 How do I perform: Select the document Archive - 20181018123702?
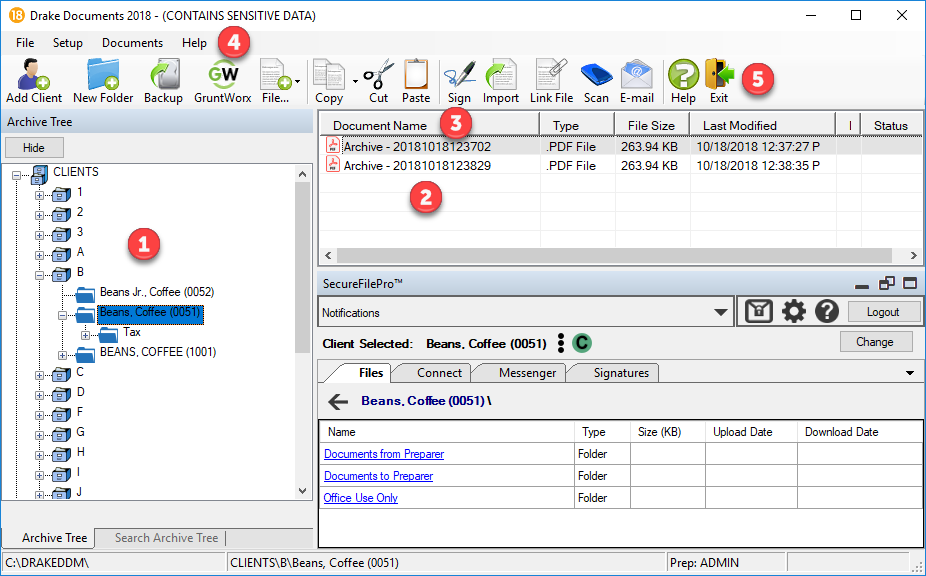tap(417, 147)
